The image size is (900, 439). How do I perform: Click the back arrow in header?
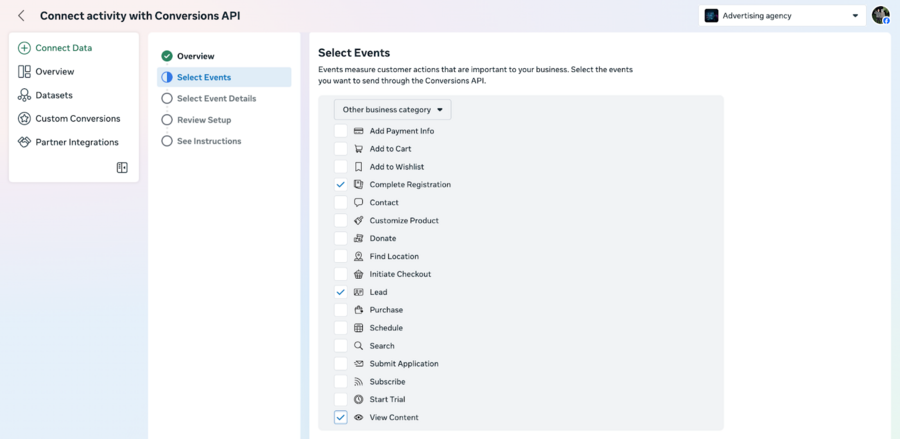tap(21, 16)
